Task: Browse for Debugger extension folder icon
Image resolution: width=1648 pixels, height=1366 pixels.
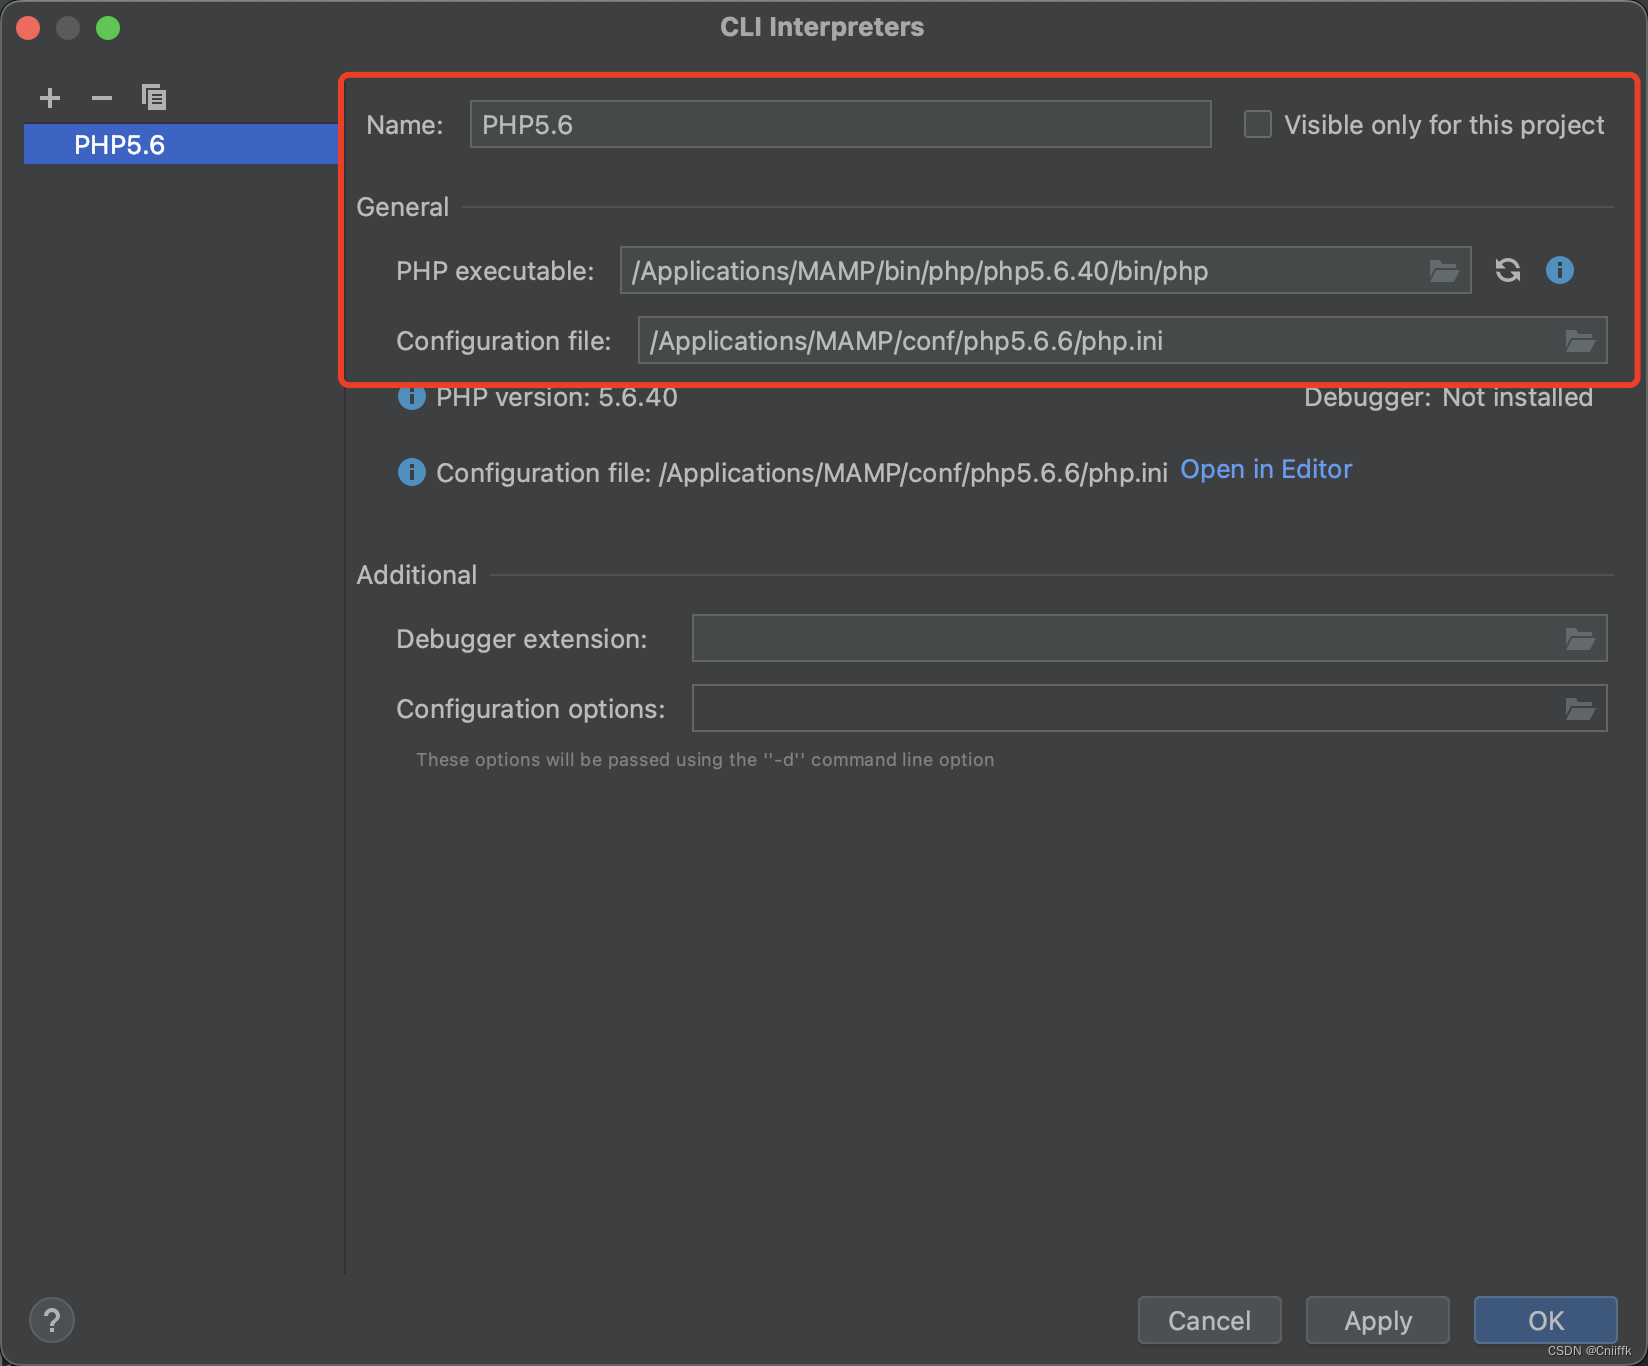Action: point(1580,639)
